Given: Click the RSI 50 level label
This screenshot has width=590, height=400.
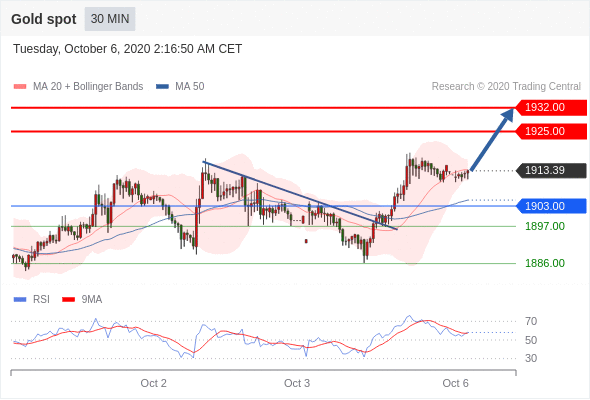Looking at the screenshot, I should pos(531,340).
